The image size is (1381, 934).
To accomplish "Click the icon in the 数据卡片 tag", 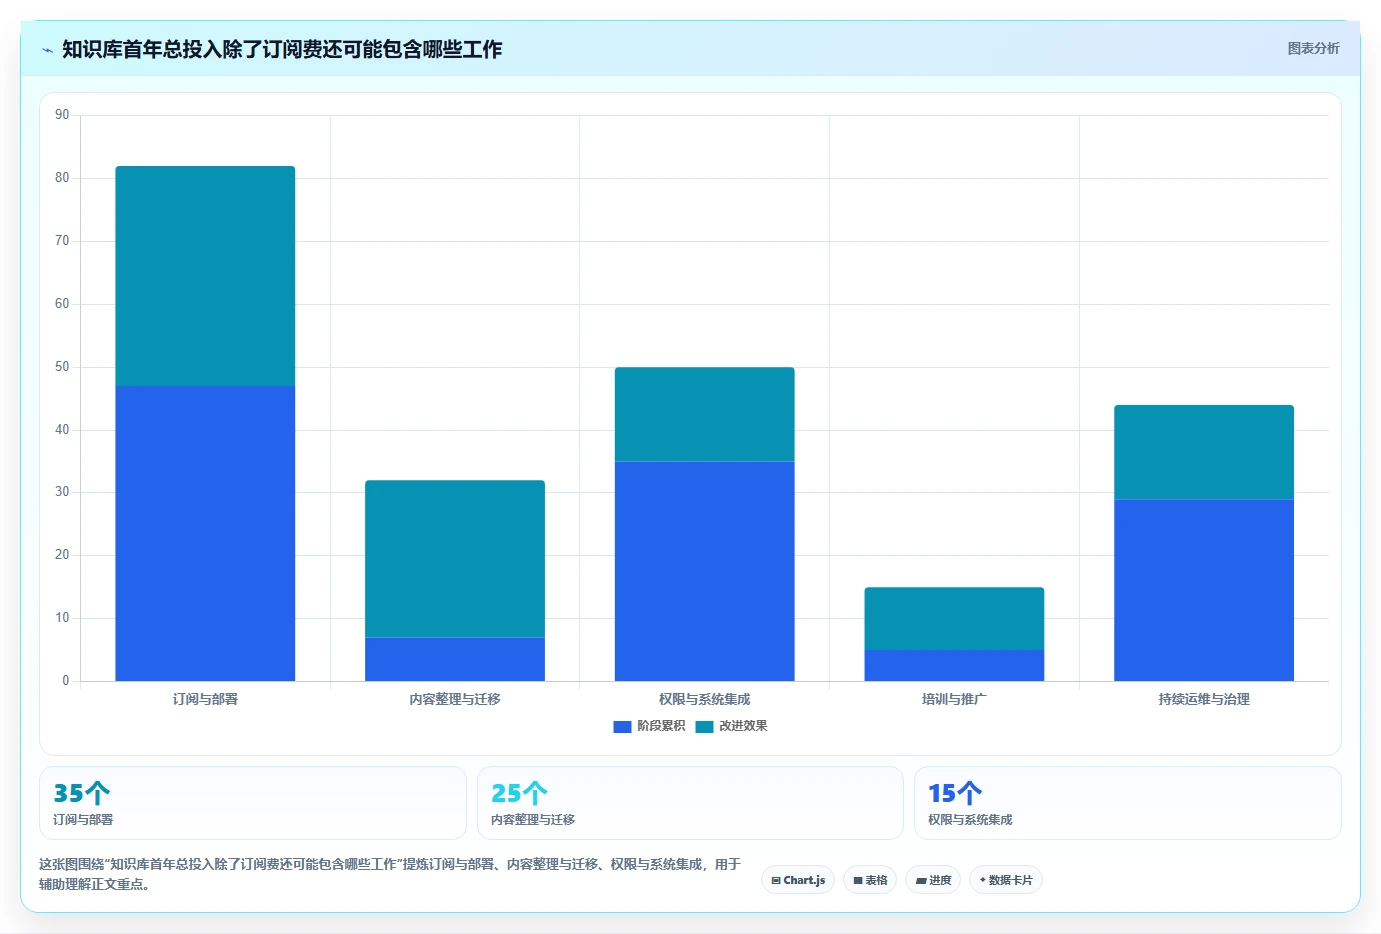I will coord(983,880).
